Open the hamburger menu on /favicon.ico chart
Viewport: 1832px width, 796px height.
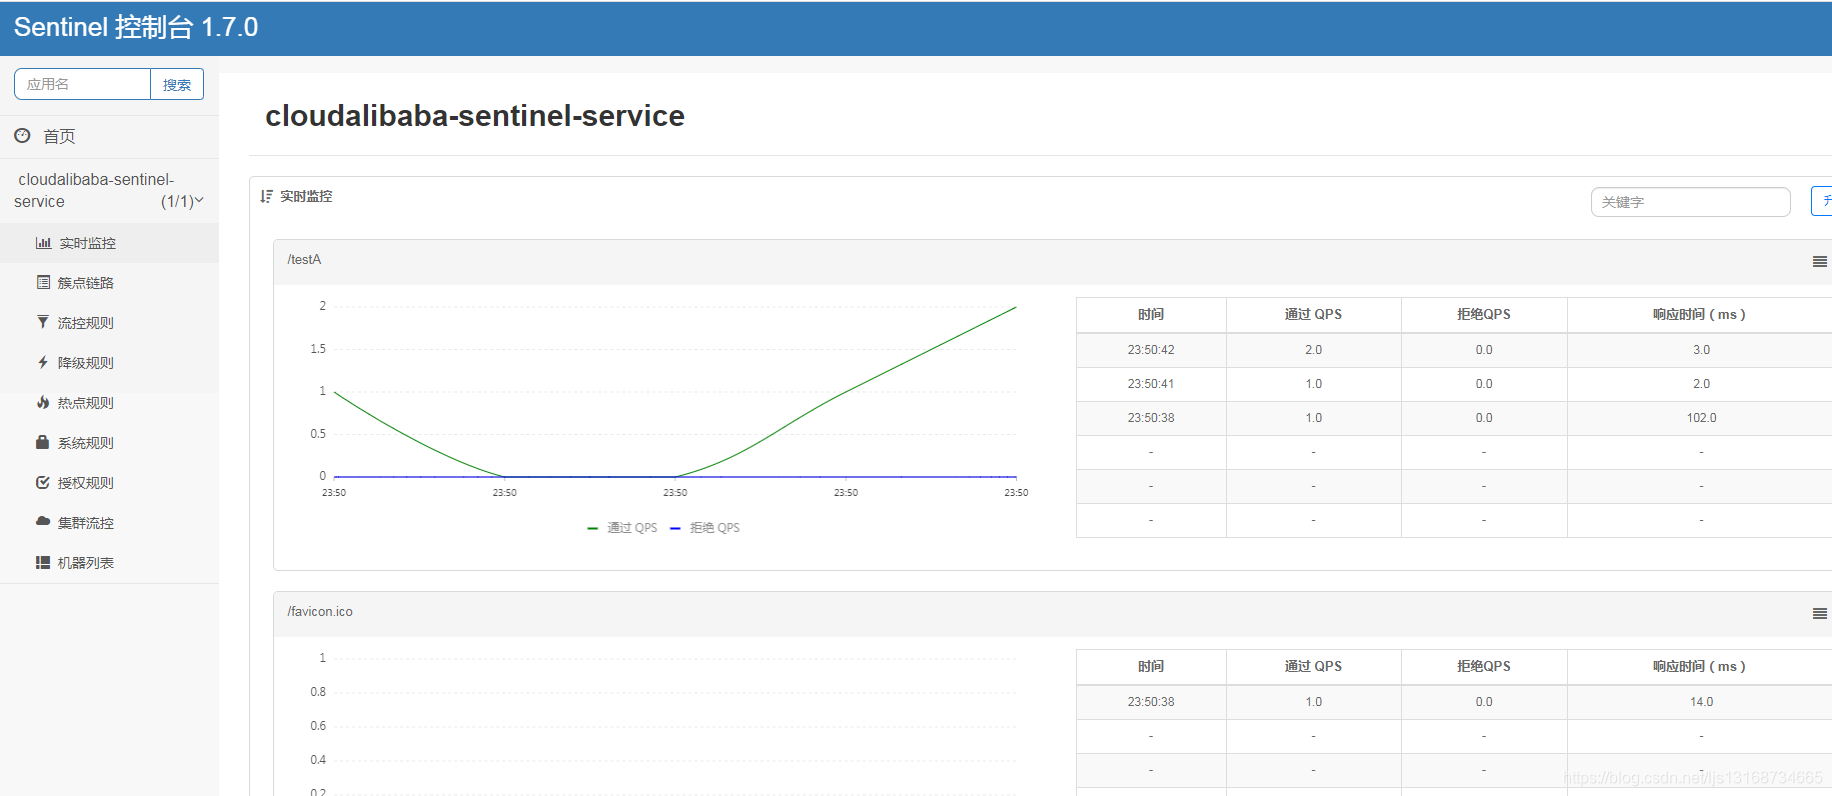coord(1820,614)
